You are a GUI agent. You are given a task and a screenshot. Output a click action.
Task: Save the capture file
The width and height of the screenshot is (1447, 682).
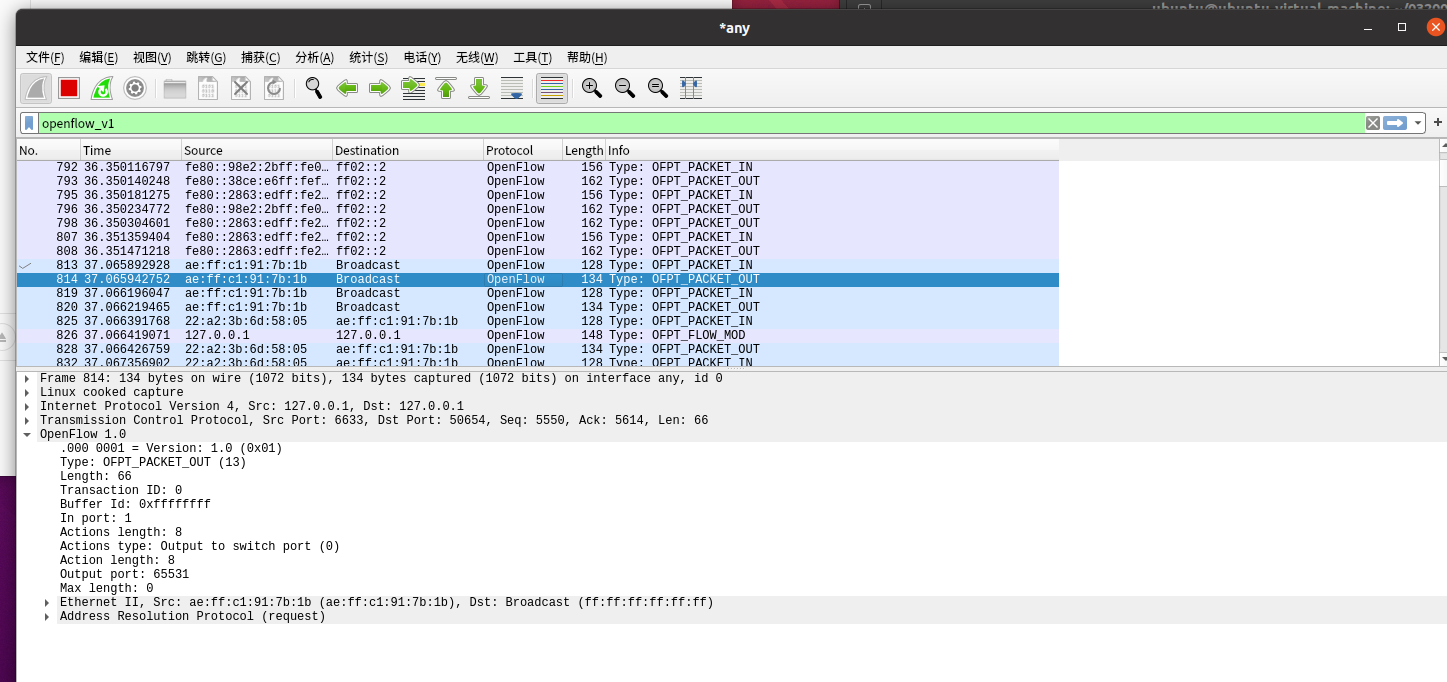[208, 88]
